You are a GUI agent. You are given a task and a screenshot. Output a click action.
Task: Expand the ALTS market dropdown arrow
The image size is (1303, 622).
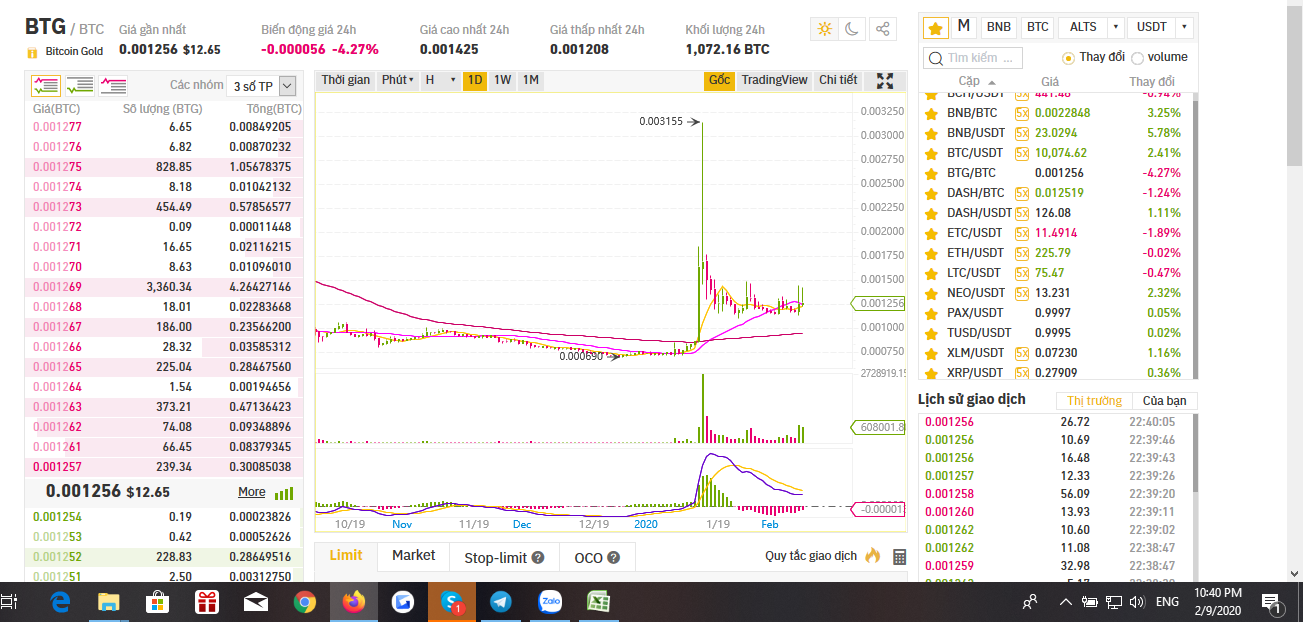[1116, 27]
